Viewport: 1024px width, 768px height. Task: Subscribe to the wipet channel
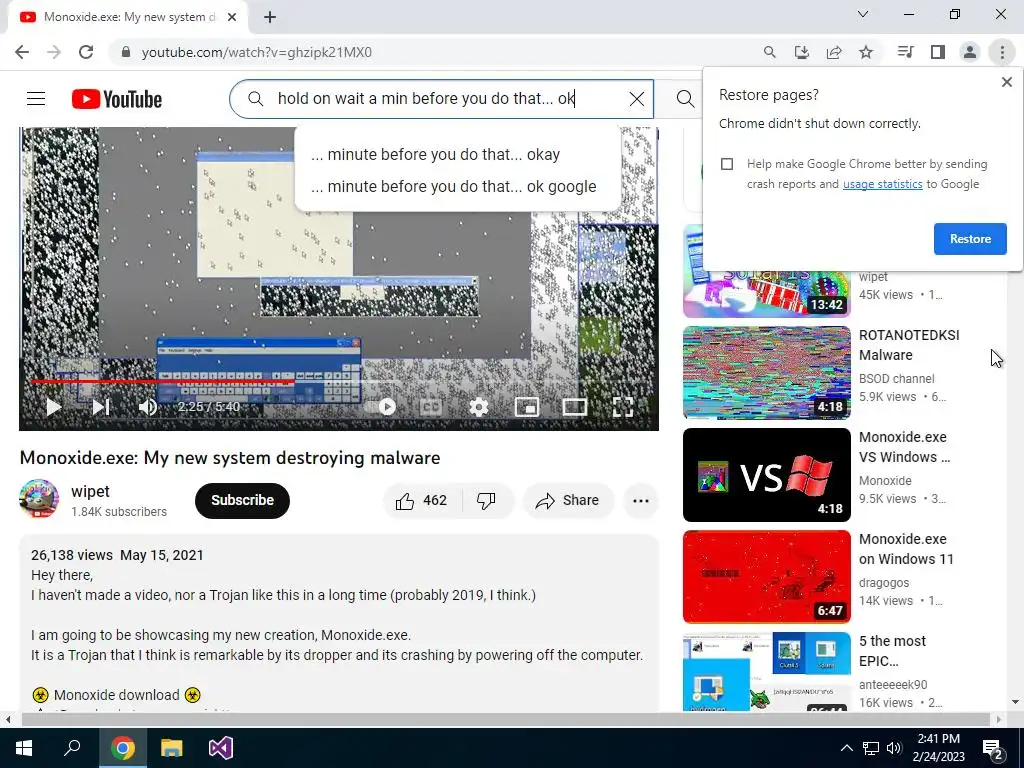242,500
